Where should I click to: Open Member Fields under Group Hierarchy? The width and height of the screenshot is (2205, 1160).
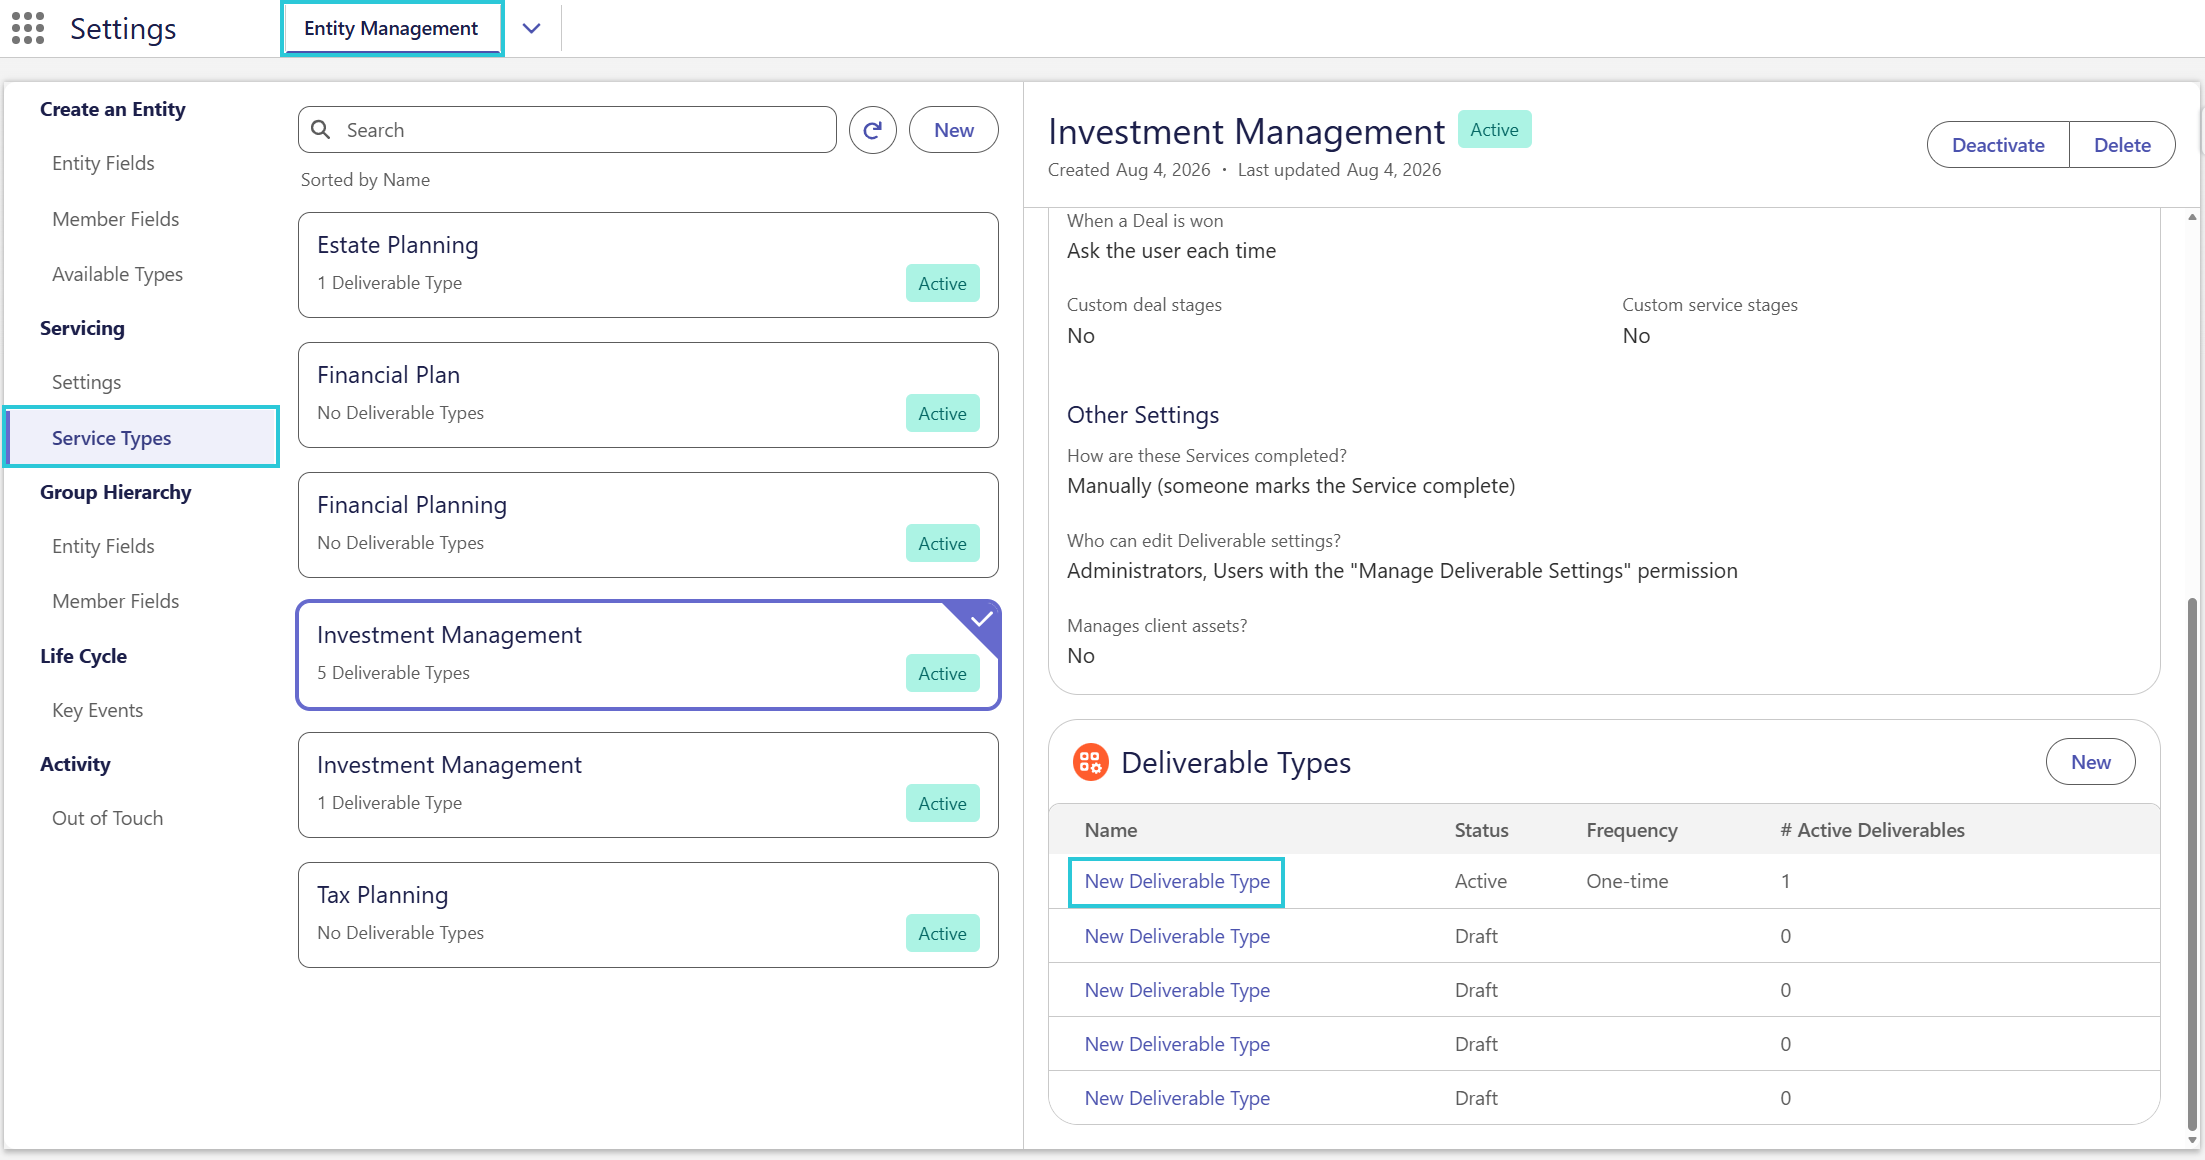click(x=115, y=601)
